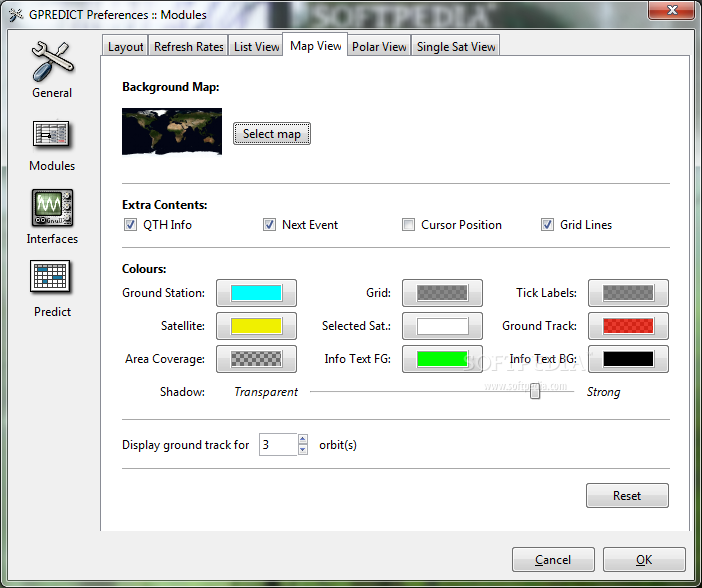
Task: Select the Modules section icon
Action: [x=51, y=134]
